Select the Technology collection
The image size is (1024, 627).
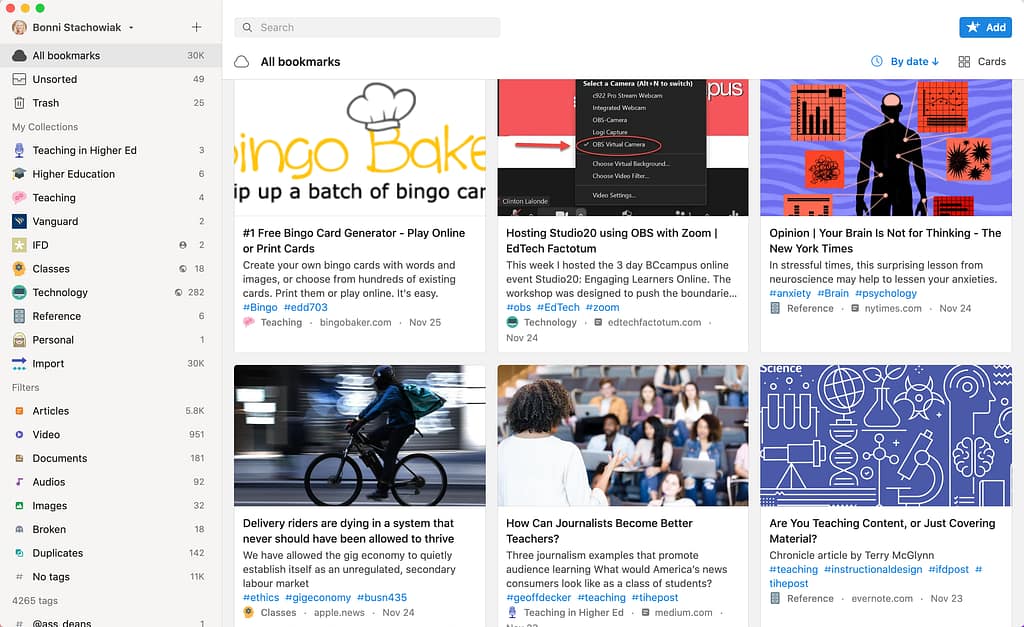click(x=60, y=293)
